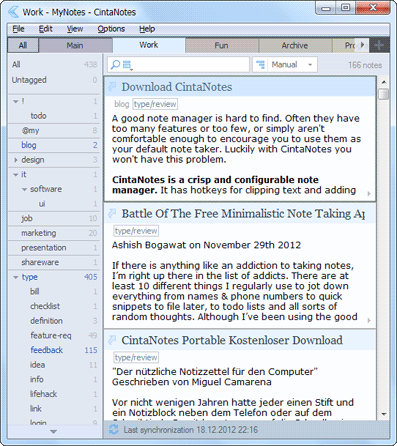Switch to the Archive tab
Viewport: 397px width, 446px height.
(295, 45)
